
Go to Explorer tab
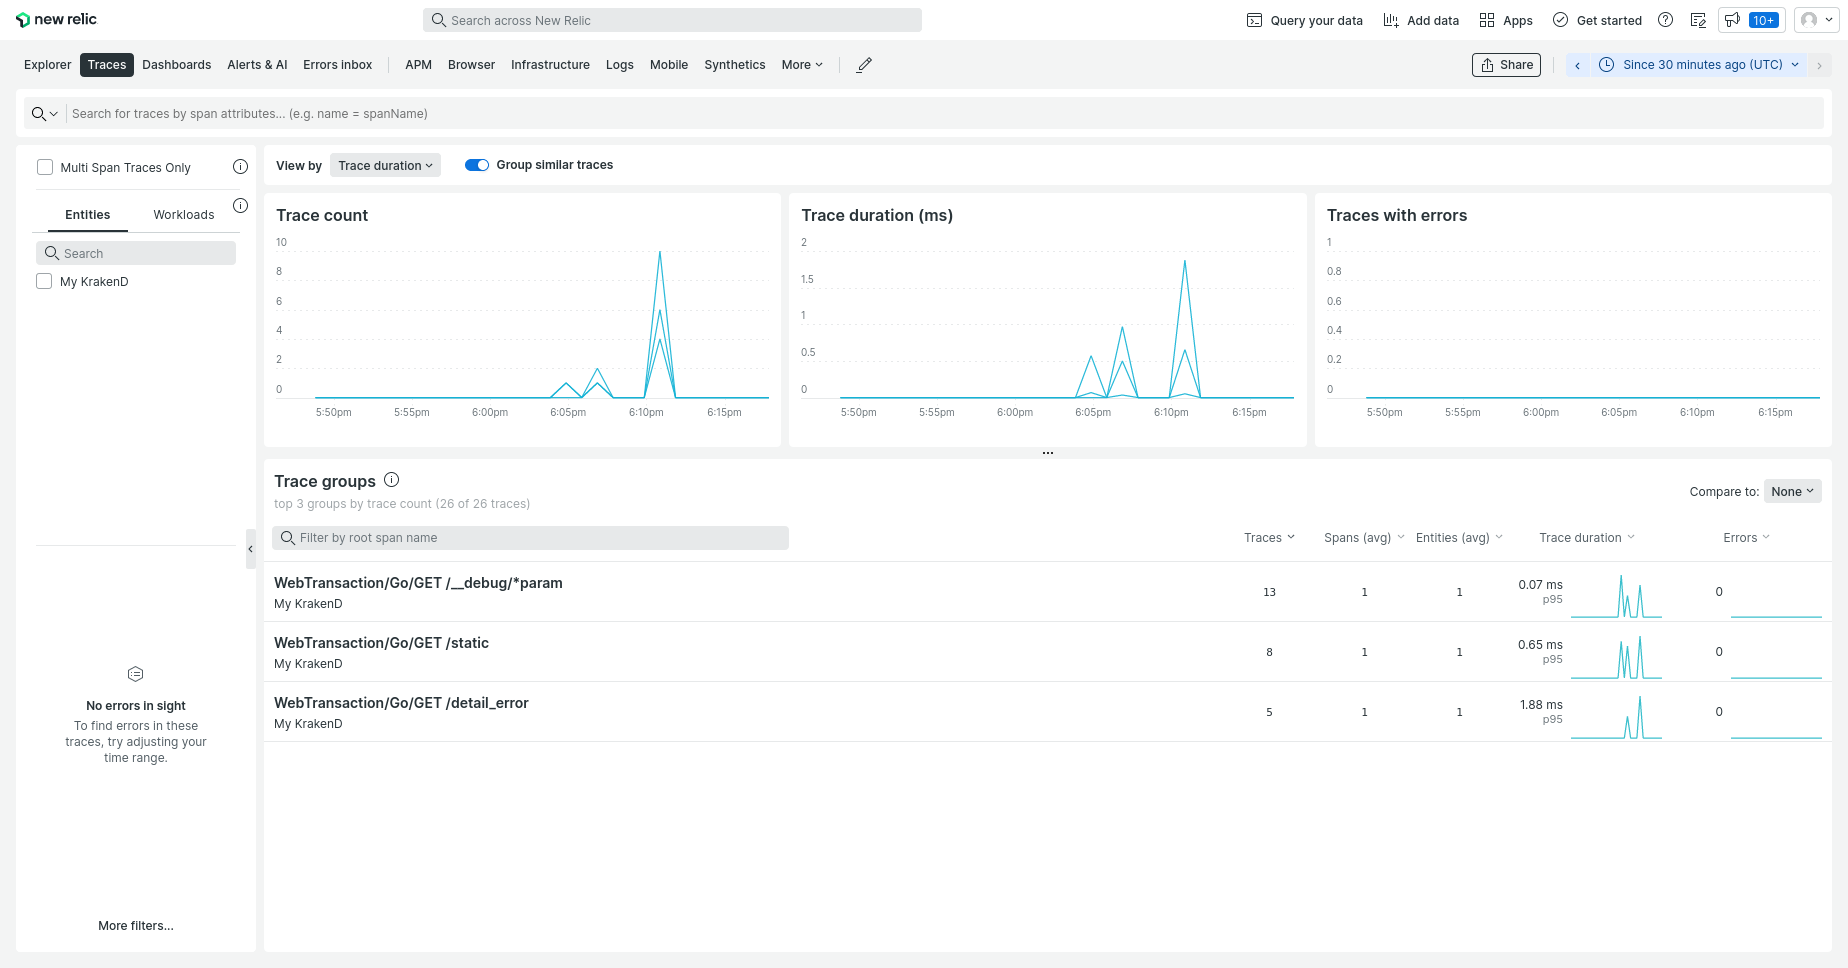point(48,65)
